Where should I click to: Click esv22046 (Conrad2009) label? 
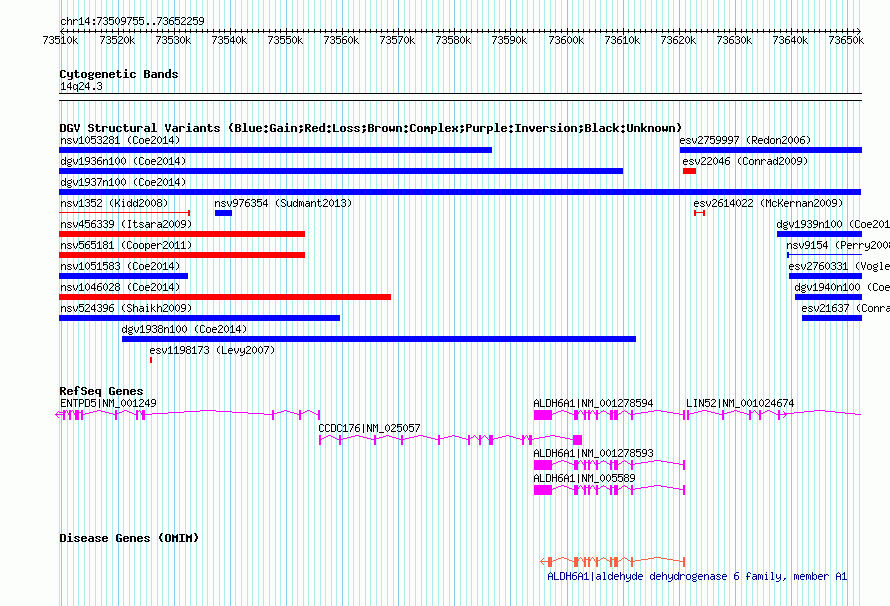(x=745, y=161)
